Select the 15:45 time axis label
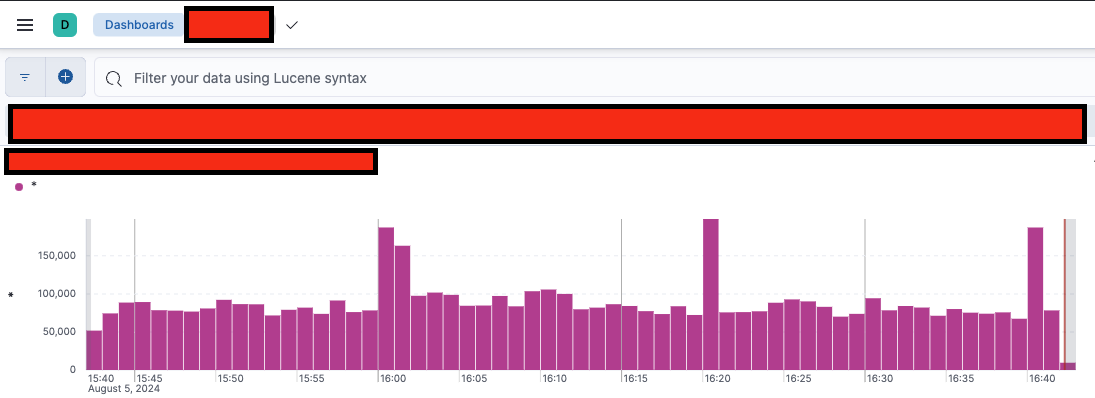 point(149,378)
